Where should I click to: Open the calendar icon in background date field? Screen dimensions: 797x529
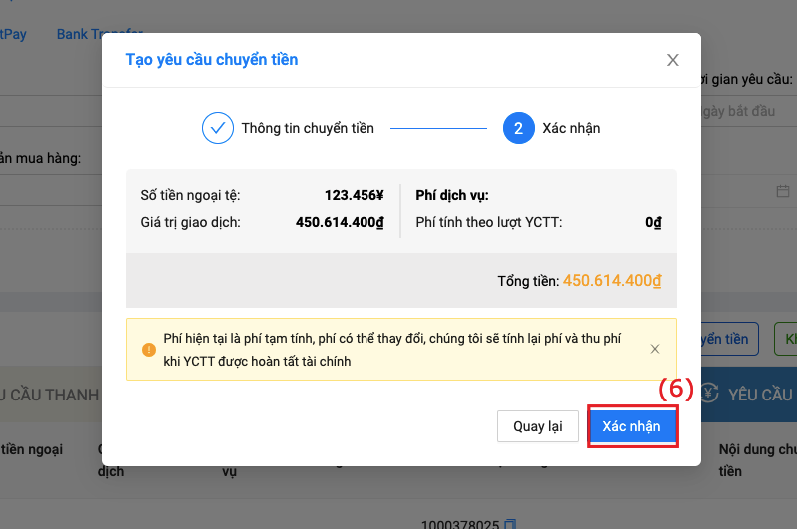782,191
